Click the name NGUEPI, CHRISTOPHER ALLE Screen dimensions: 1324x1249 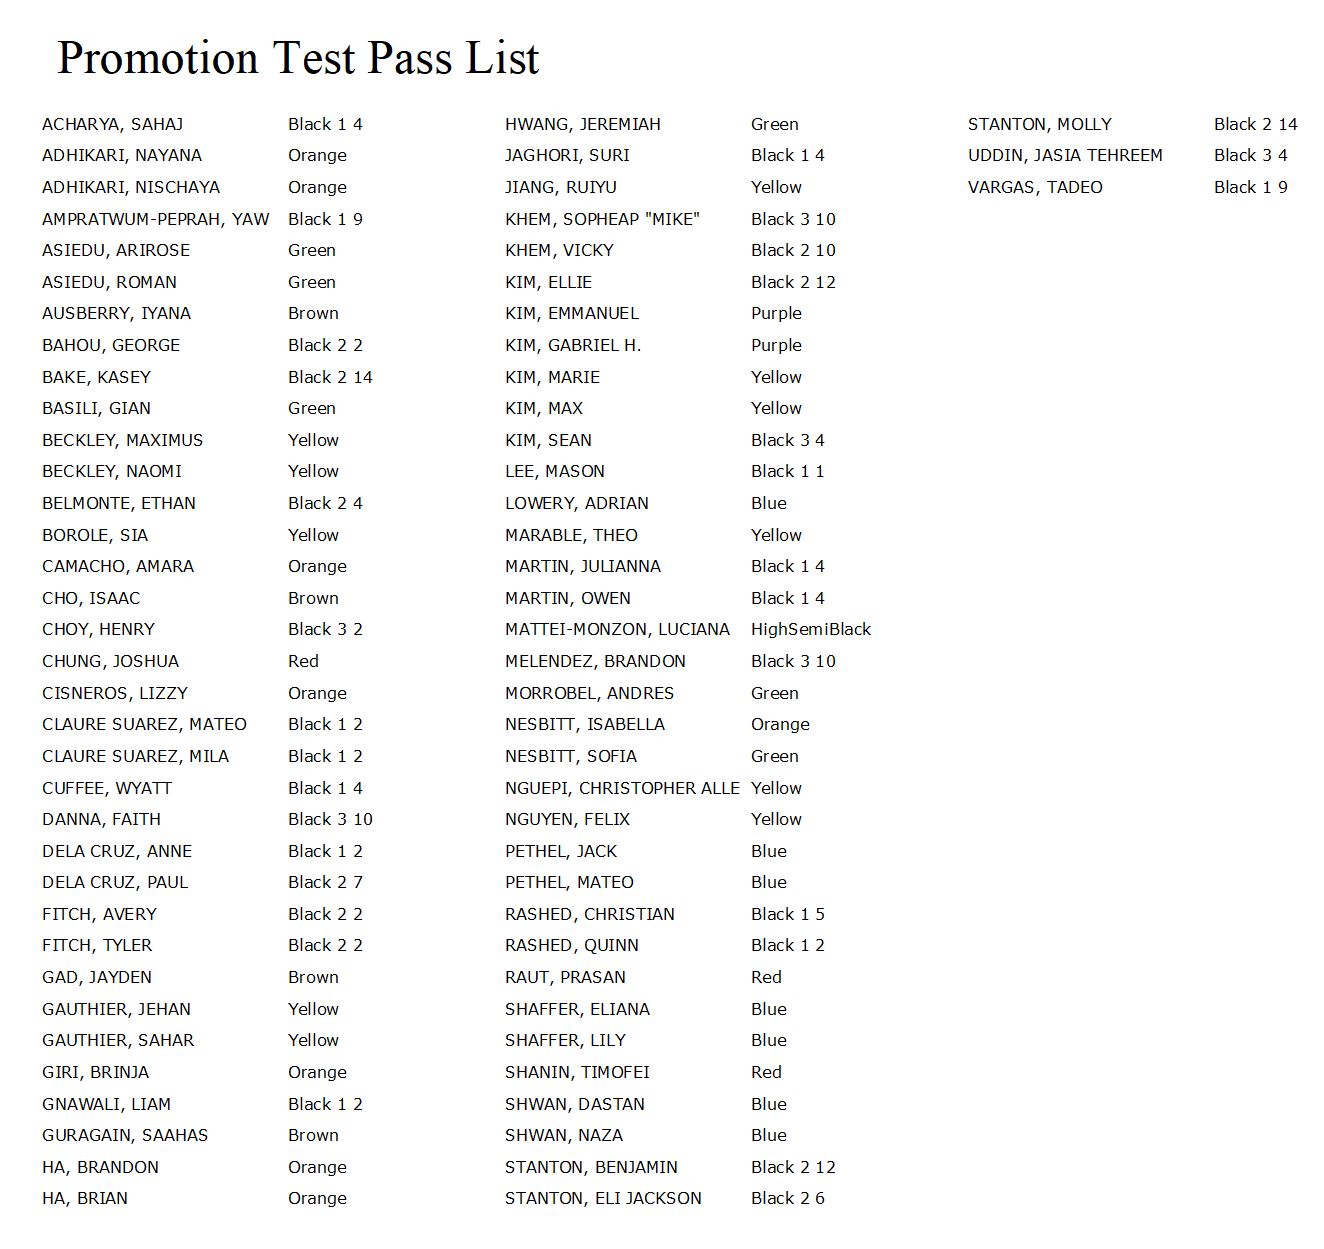(x=622, y=788)
